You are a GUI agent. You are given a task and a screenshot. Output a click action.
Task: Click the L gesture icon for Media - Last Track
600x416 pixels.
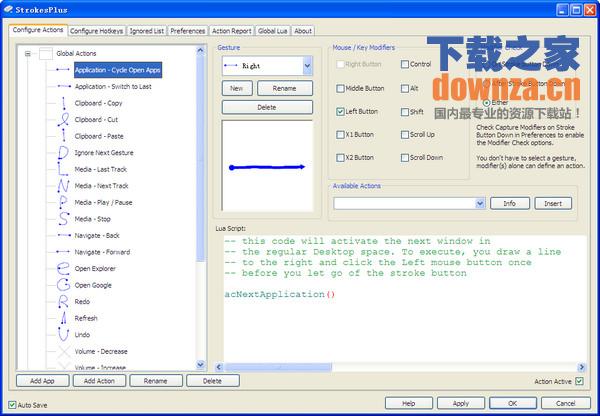(x=62, y=169)
